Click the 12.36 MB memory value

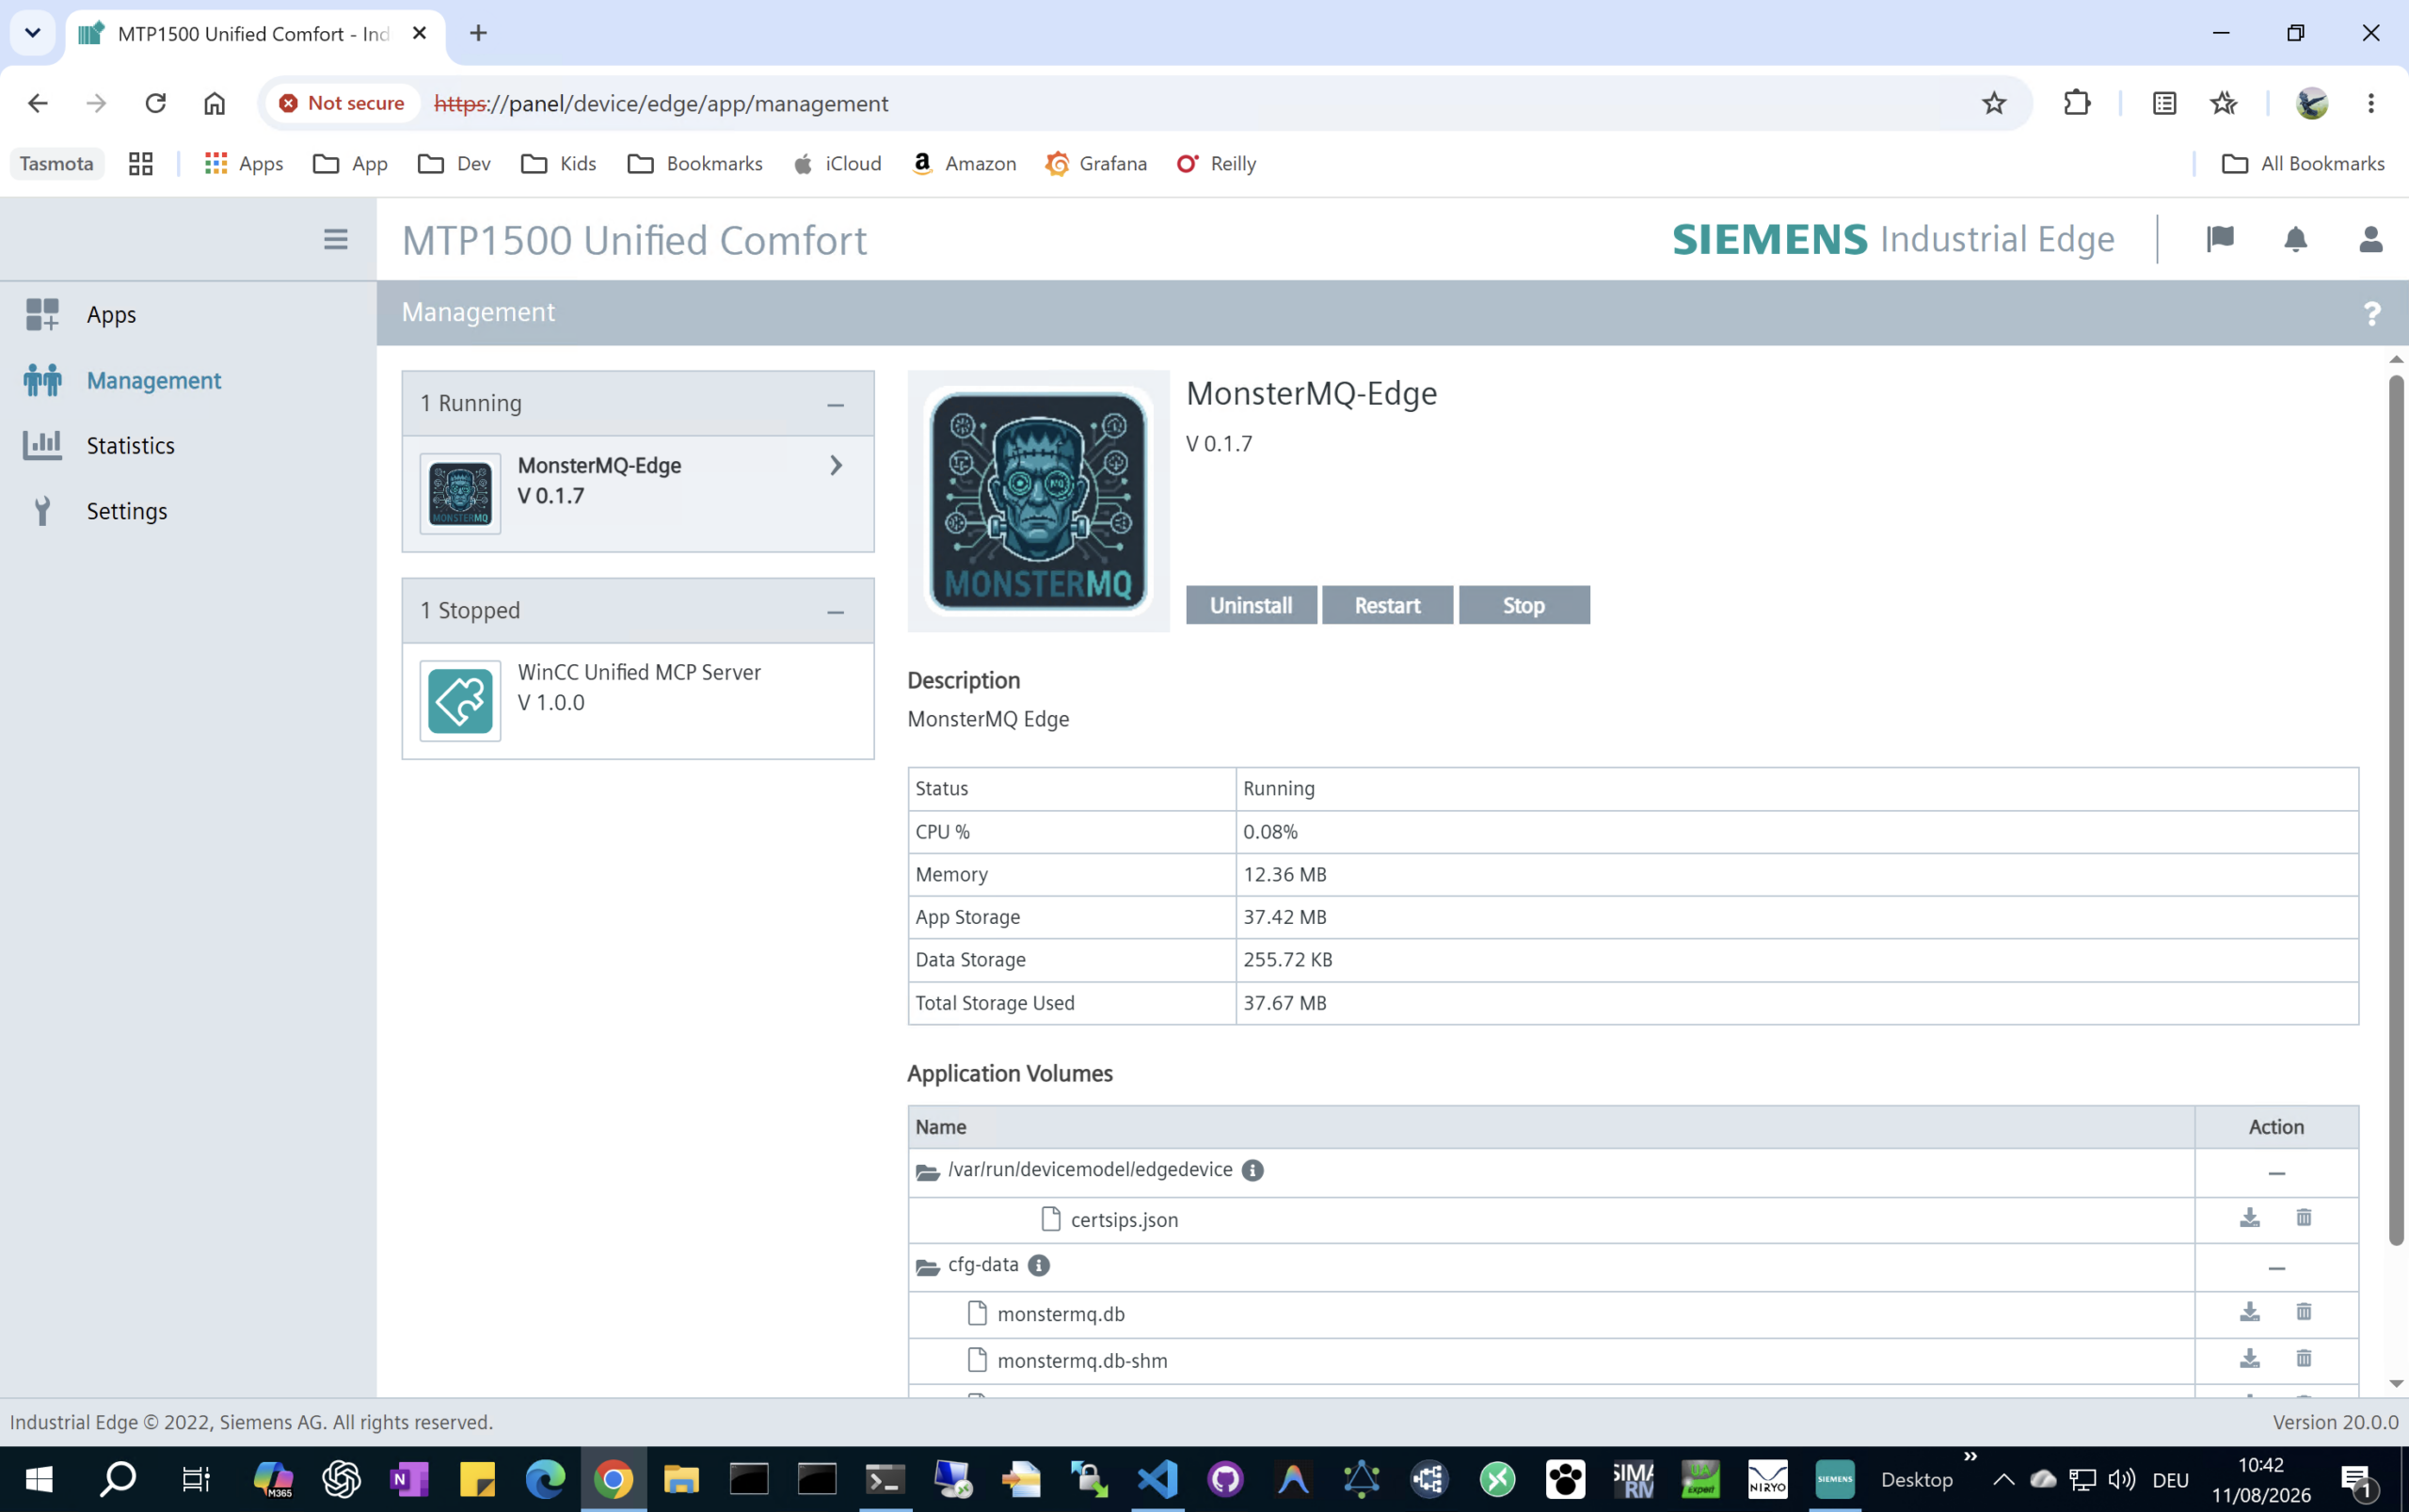coord(1284,875)
